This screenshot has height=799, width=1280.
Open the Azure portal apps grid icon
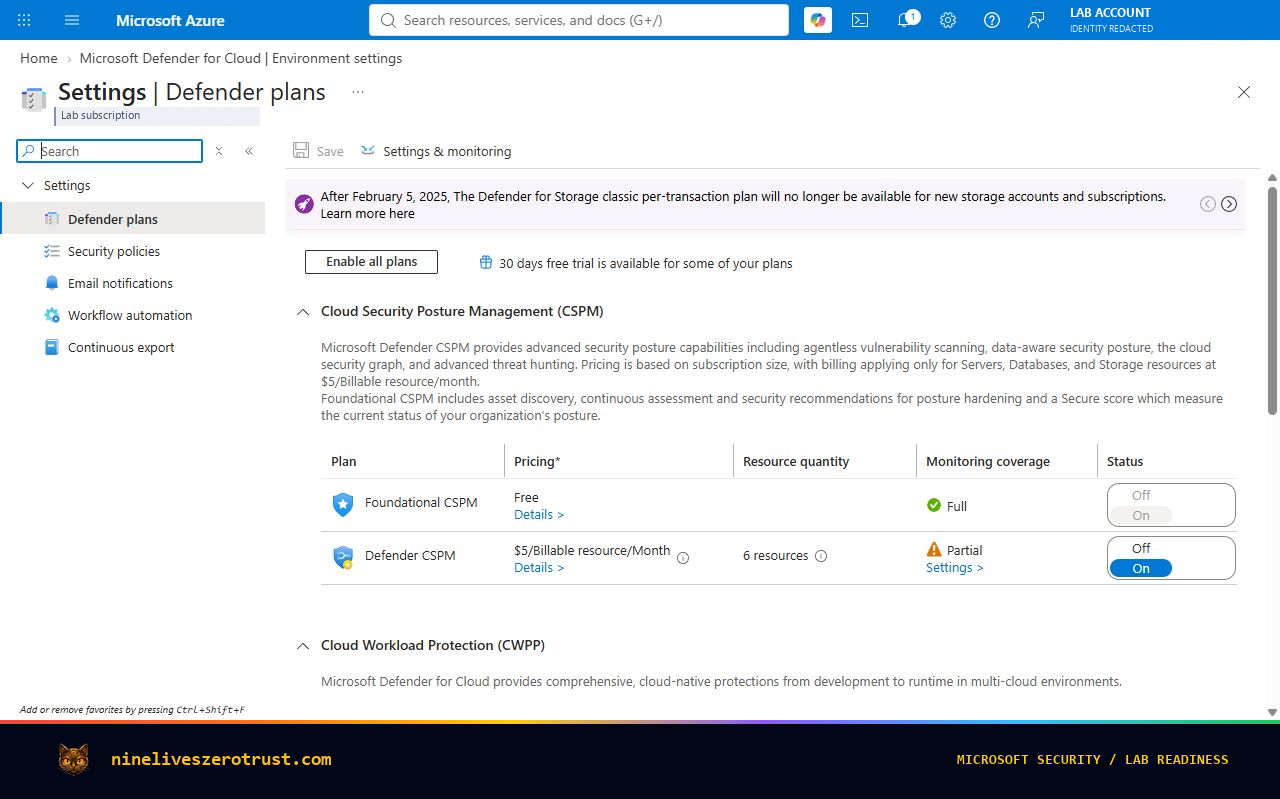click(24, 20)
